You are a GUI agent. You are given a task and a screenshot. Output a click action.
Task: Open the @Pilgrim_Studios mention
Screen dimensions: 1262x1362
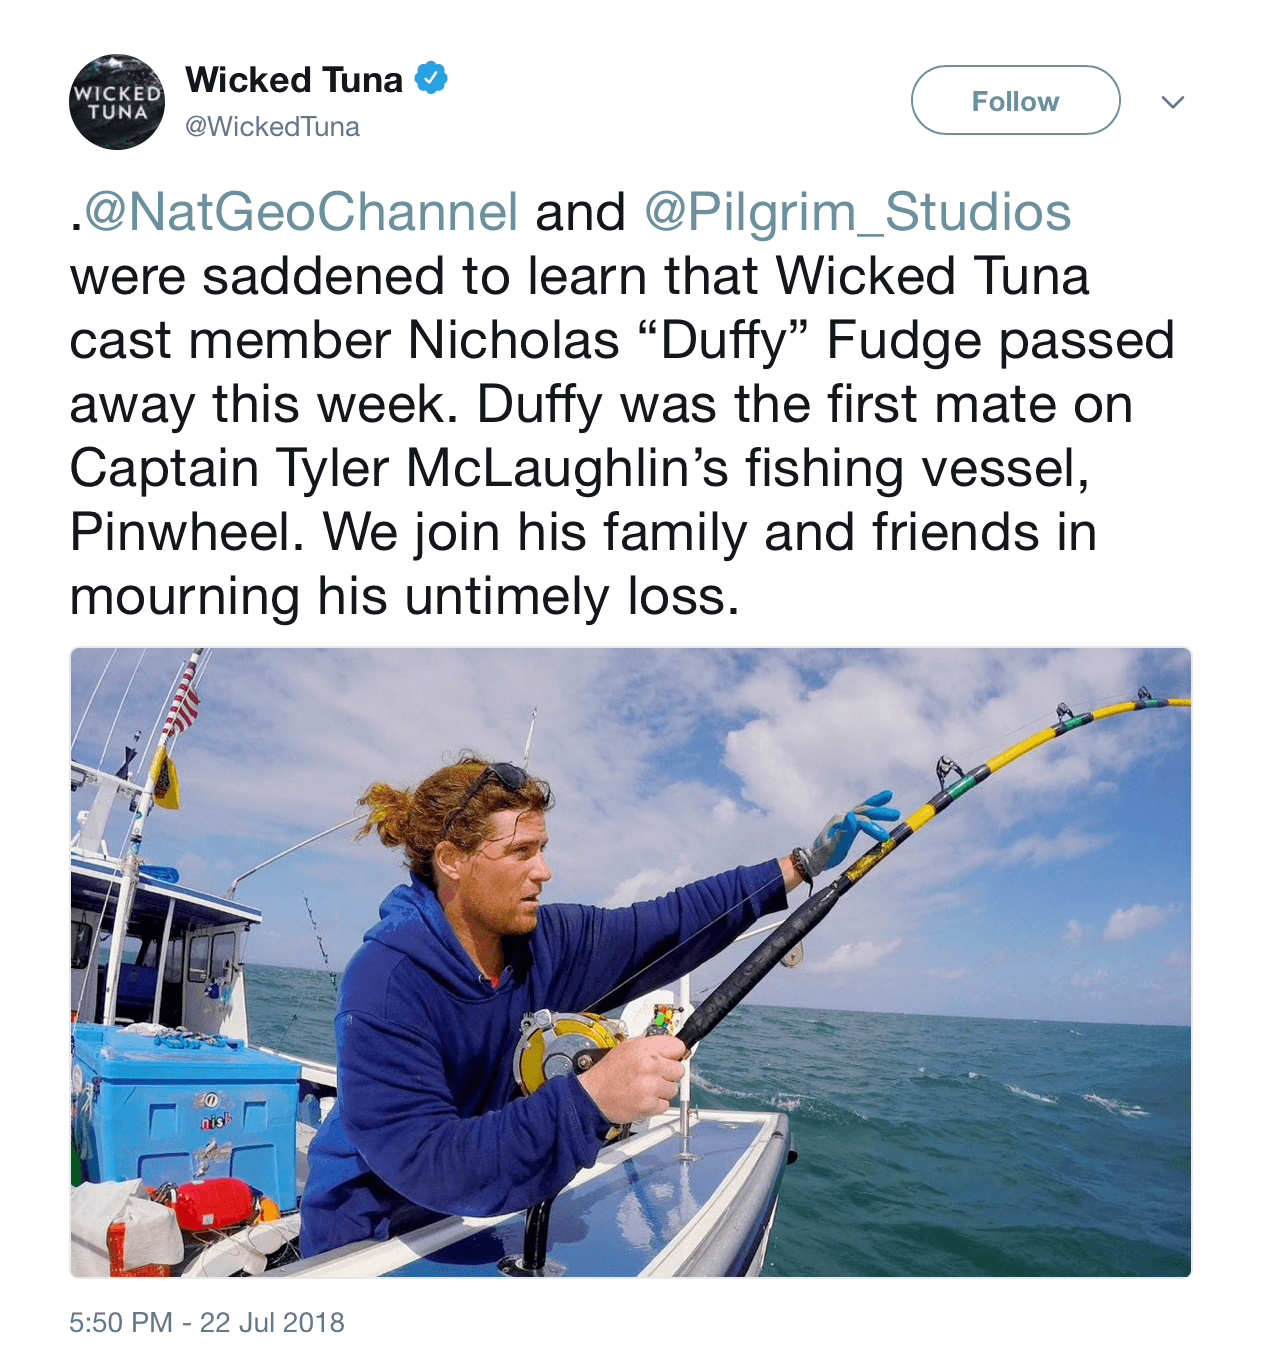coord(857,212)
